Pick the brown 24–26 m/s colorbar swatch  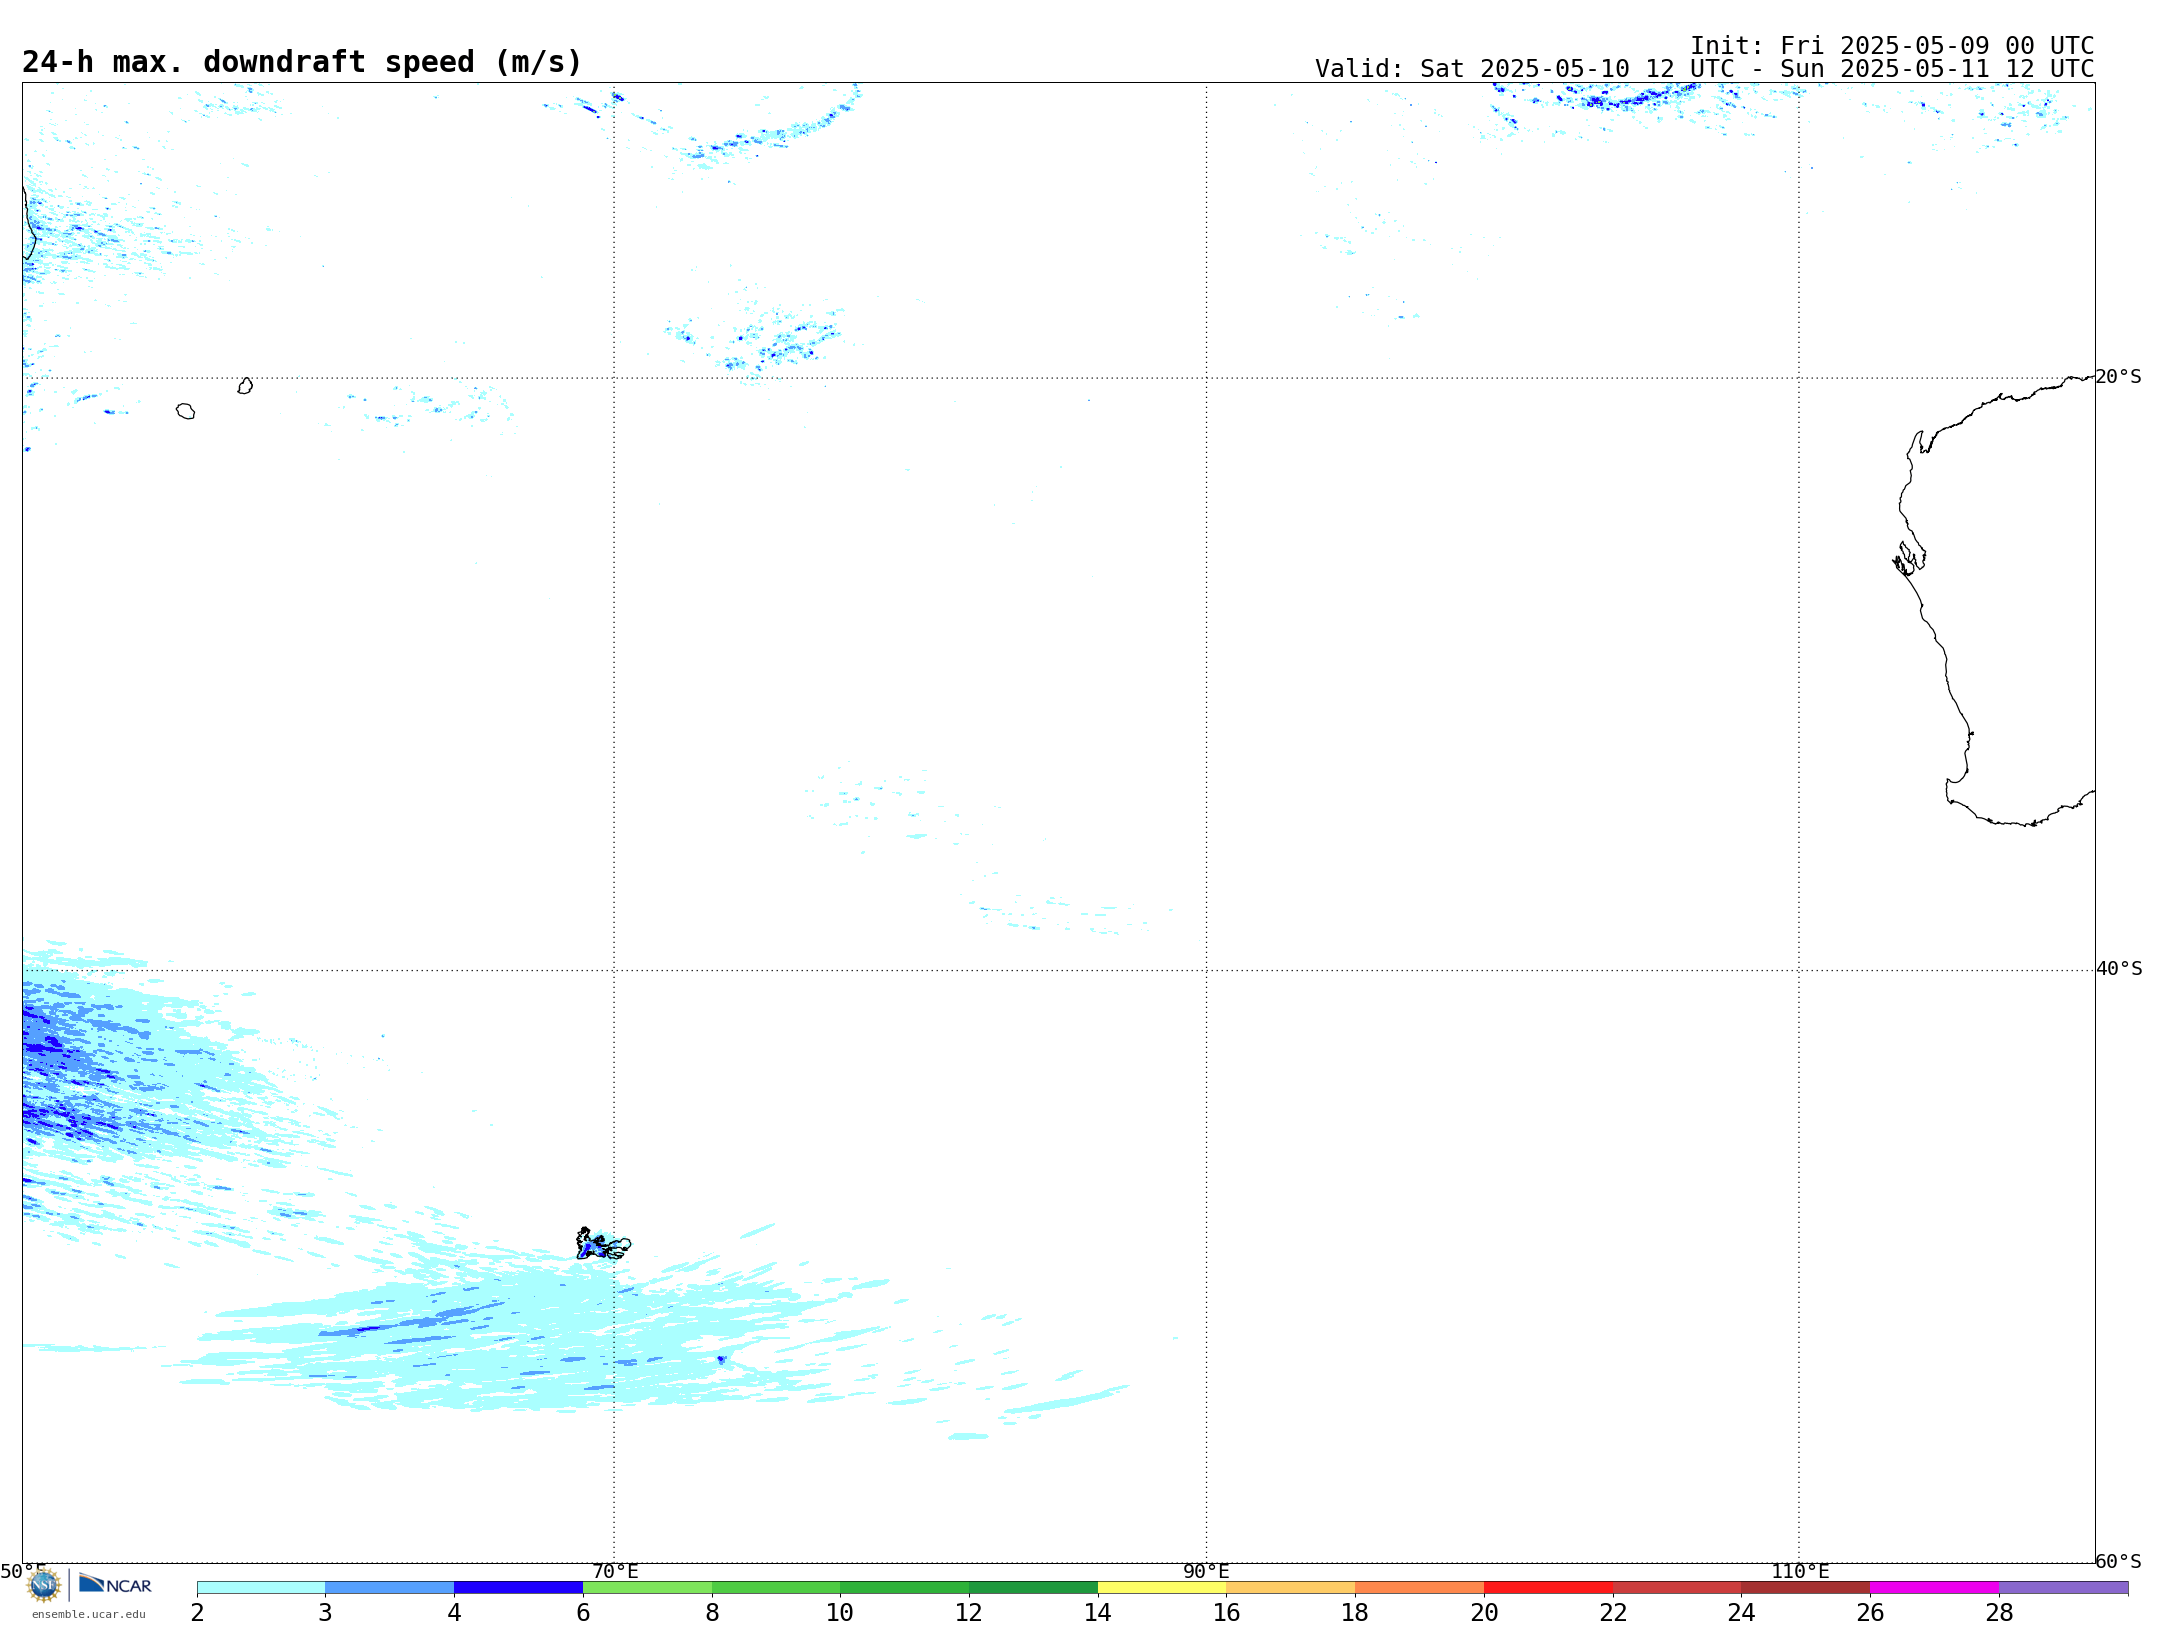(x=1806, y=1588)
